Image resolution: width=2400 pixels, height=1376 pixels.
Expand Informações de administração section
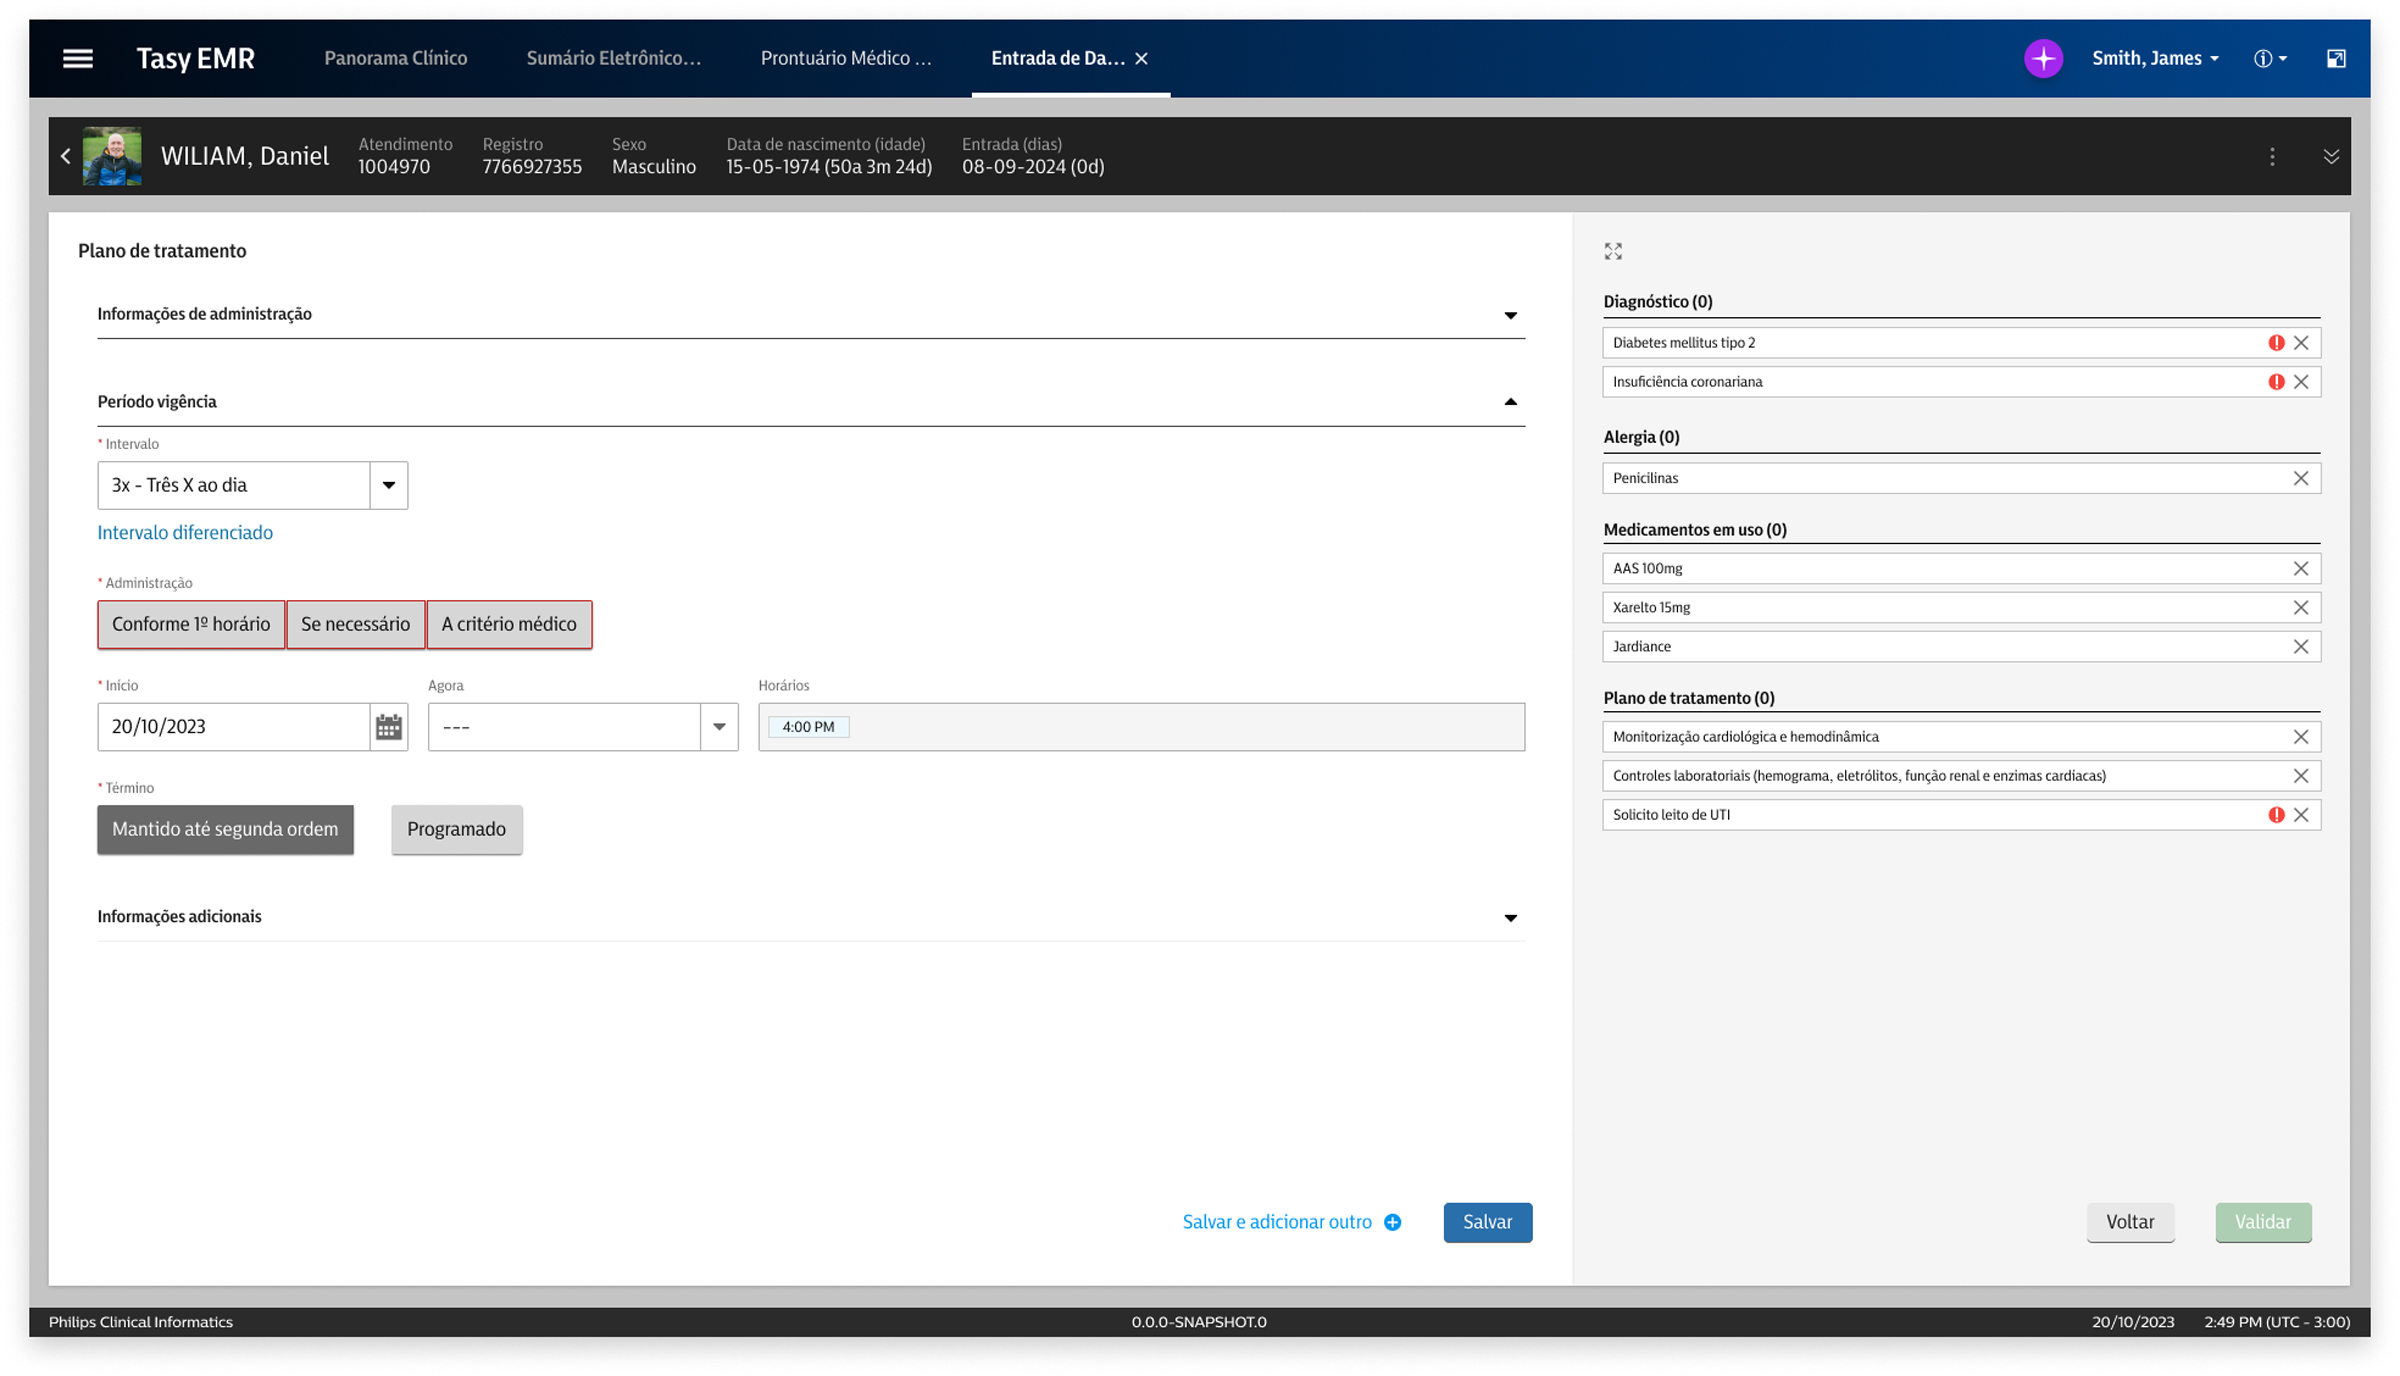point(1510,315)
